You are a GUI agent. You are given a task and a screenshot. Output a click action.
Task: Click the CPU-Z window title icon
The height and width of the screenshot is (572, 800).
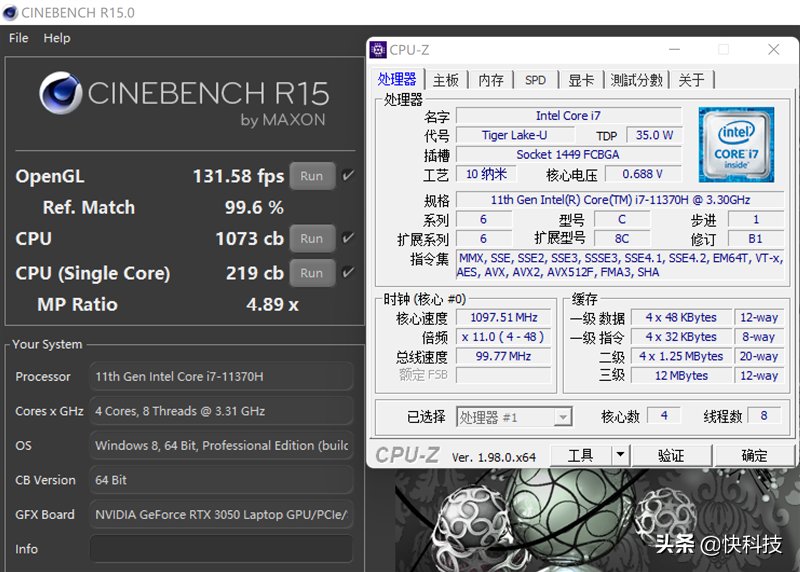pyautogui.click(x=378, y=49)
